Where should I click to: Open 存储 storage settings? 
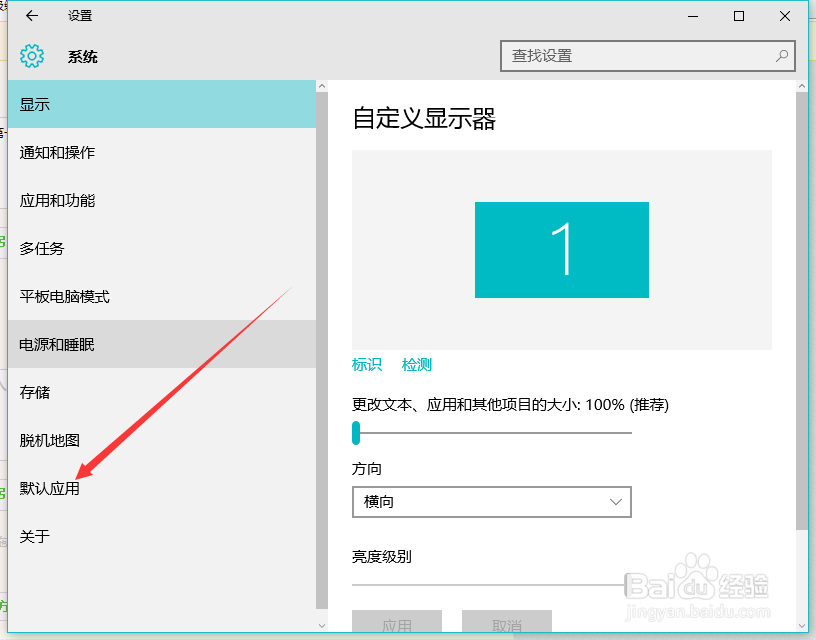pos(35,392)
